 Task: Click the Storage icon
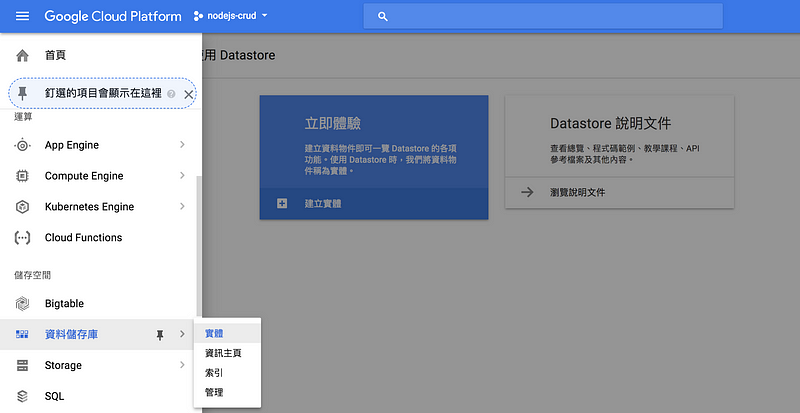click(22, 366)
